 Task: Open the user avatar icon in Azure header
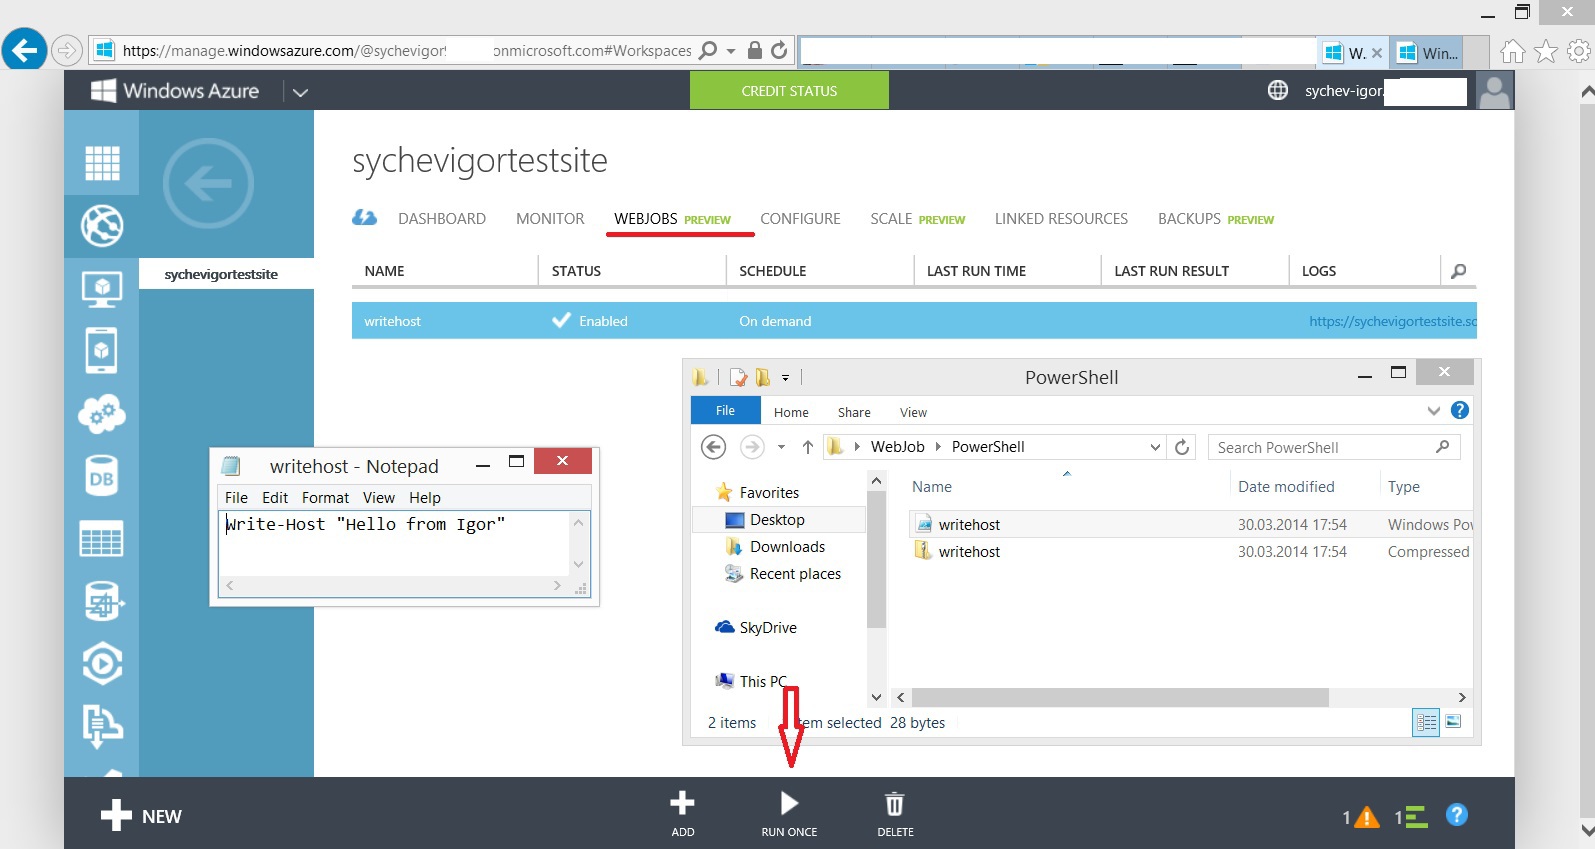(x=1495, y=91)
